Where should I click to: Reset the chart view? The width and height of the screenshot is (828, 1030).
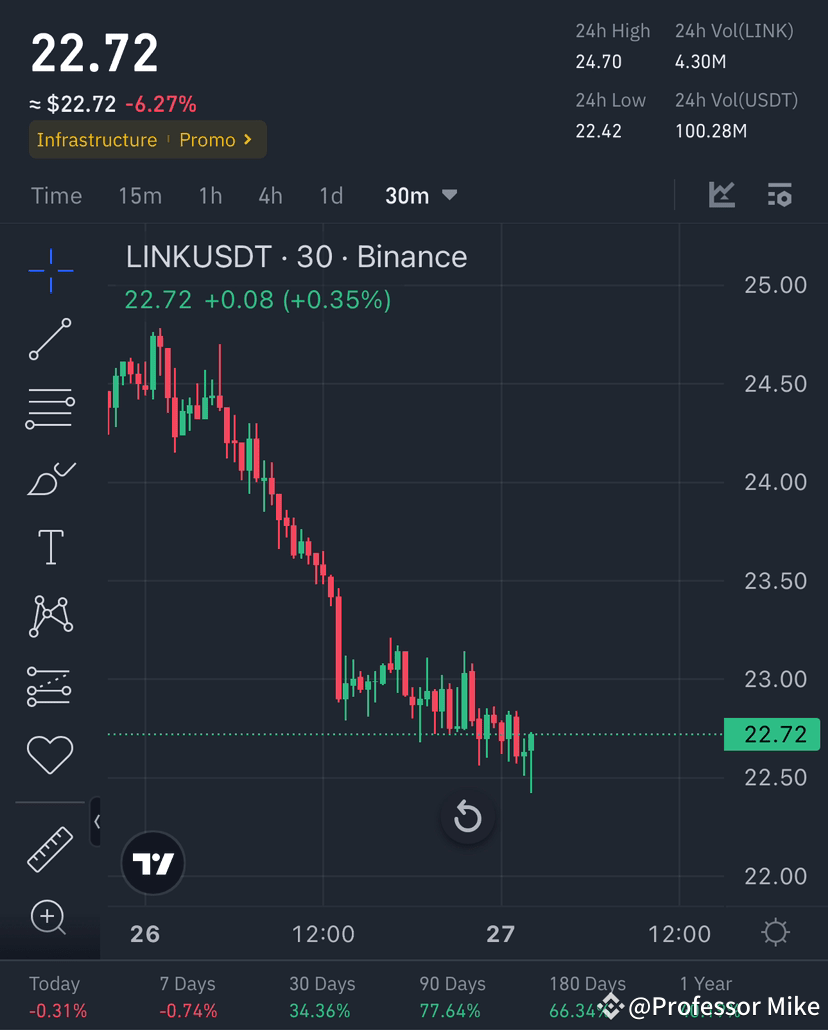467,817
